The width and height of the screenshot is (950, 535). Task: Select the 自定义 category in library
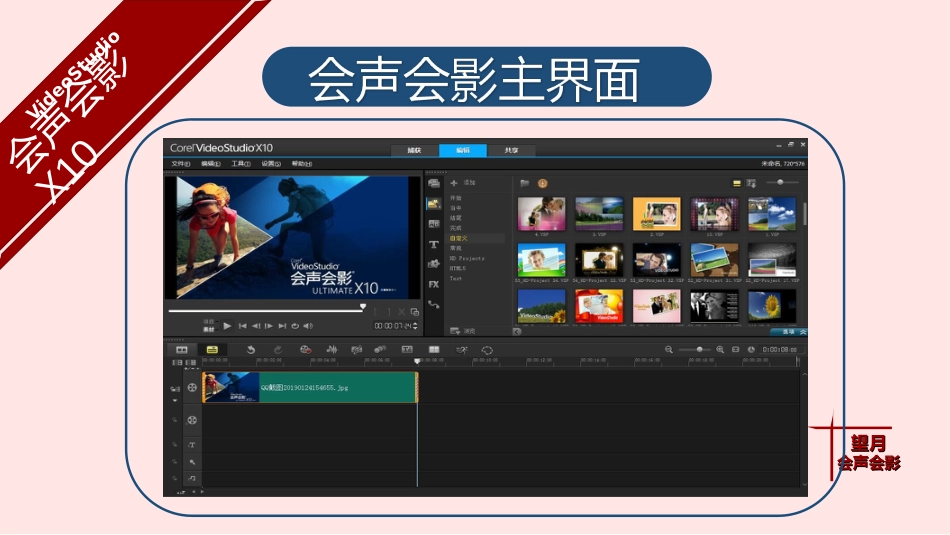476,238
